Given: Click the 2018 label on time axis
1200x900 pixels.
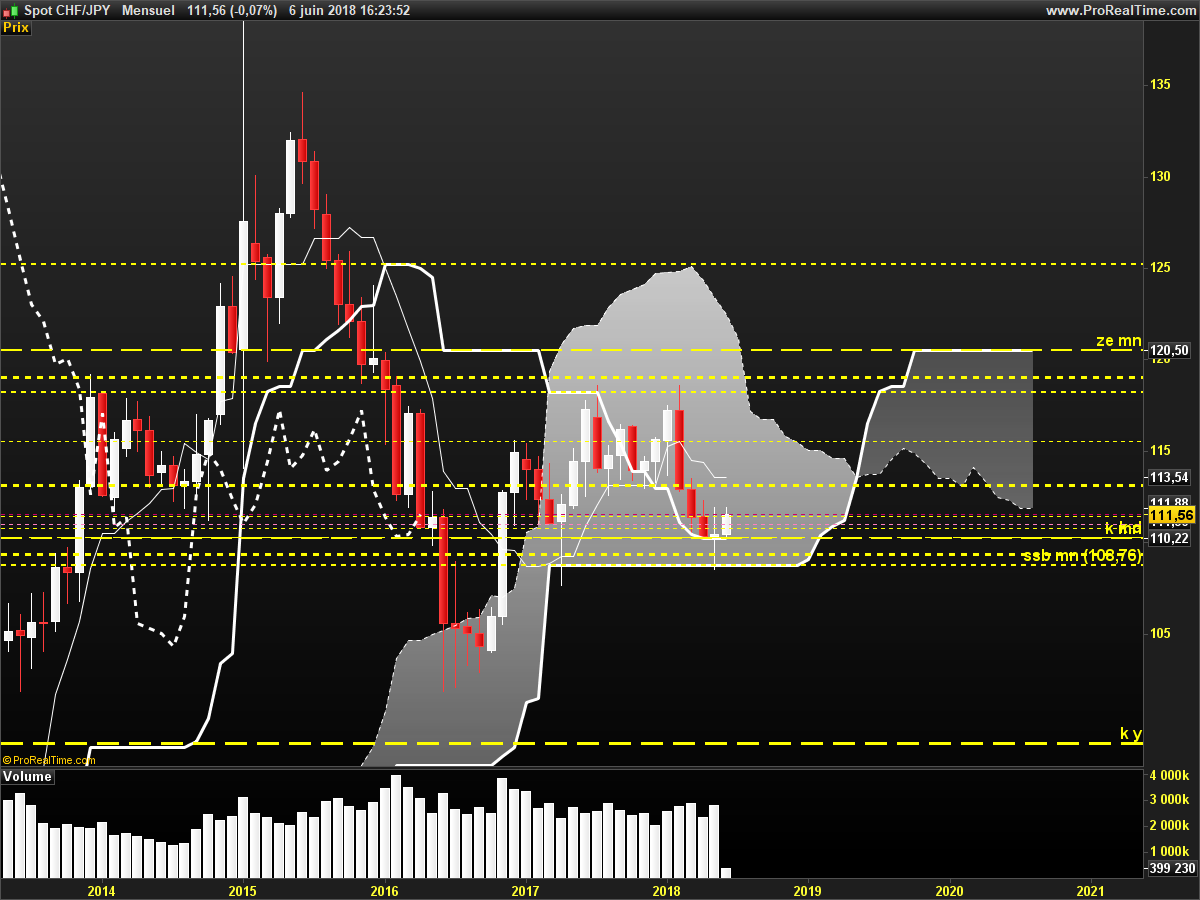Looking at the screenshot, I should 666,890.
